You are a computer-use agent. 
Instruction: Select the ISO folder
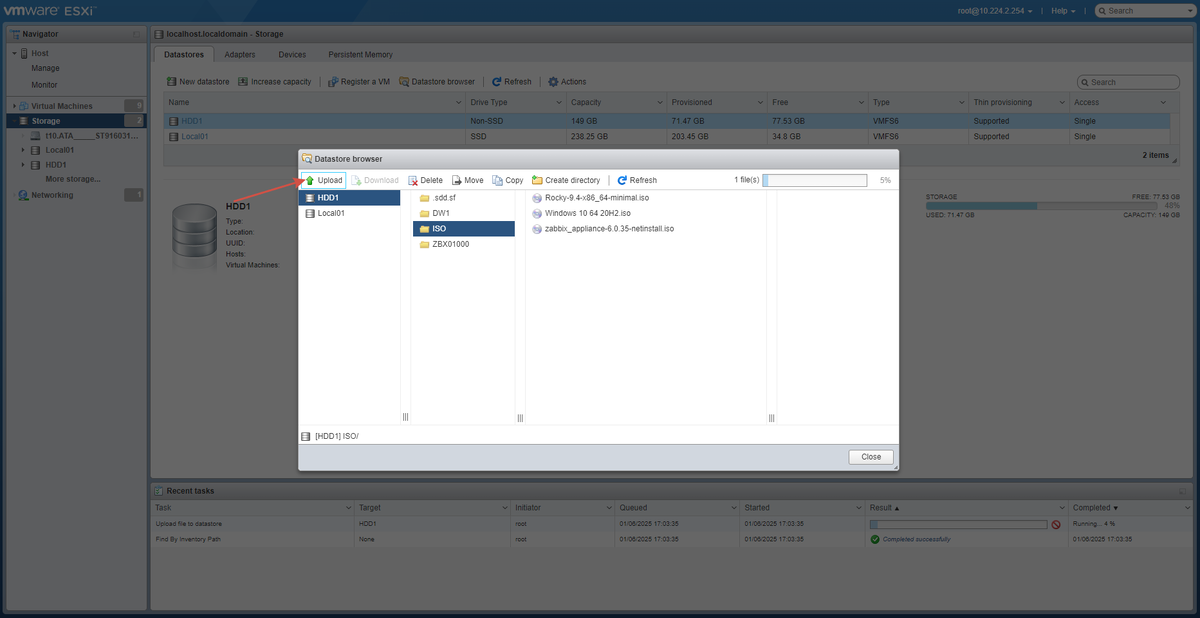tap(463, 229)
